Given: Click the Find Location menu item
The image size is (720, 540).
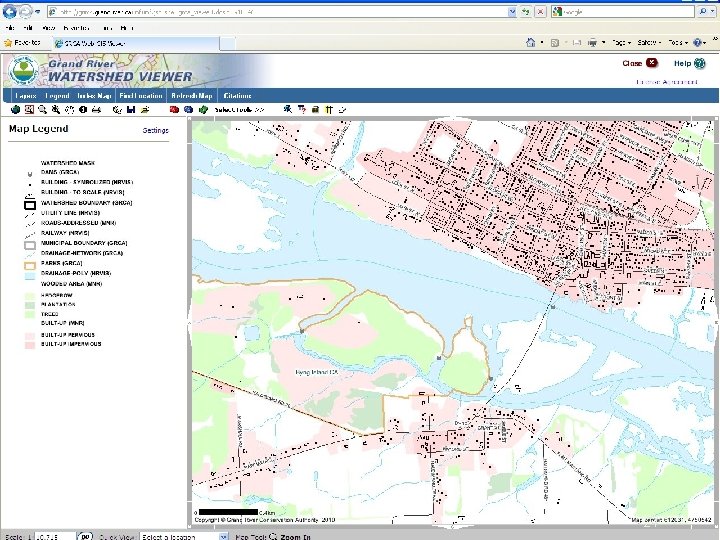Looking at the screenshot, I should pyautogui.click(x=141, y=95).
